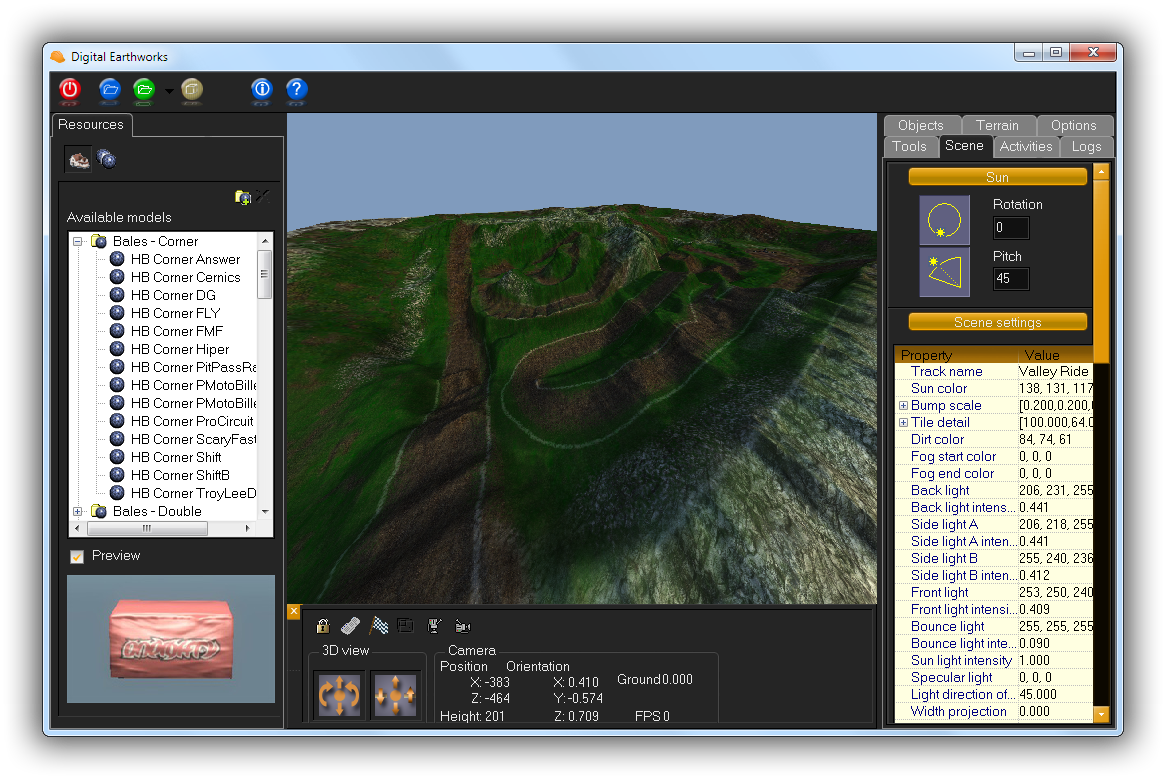1166x779 pixels.
Task: Select the 3D view orbit rotate control
Action: tap(340, 694)
